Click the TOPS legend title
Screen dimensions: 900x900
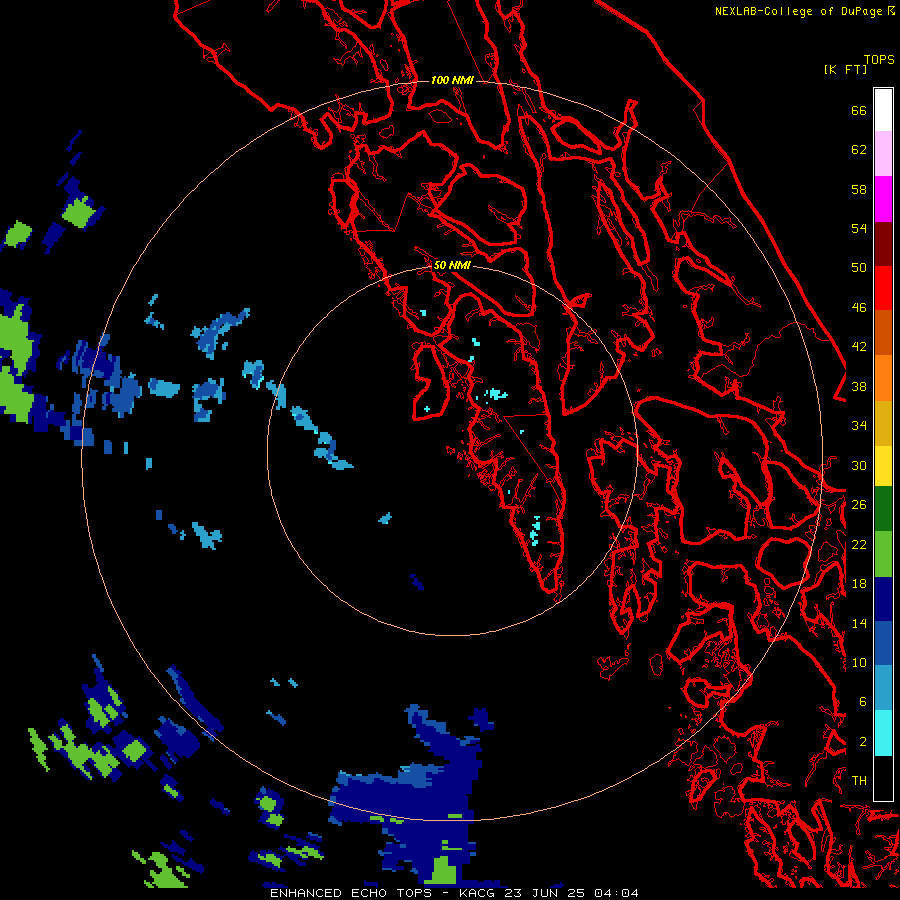pos(879,59)
